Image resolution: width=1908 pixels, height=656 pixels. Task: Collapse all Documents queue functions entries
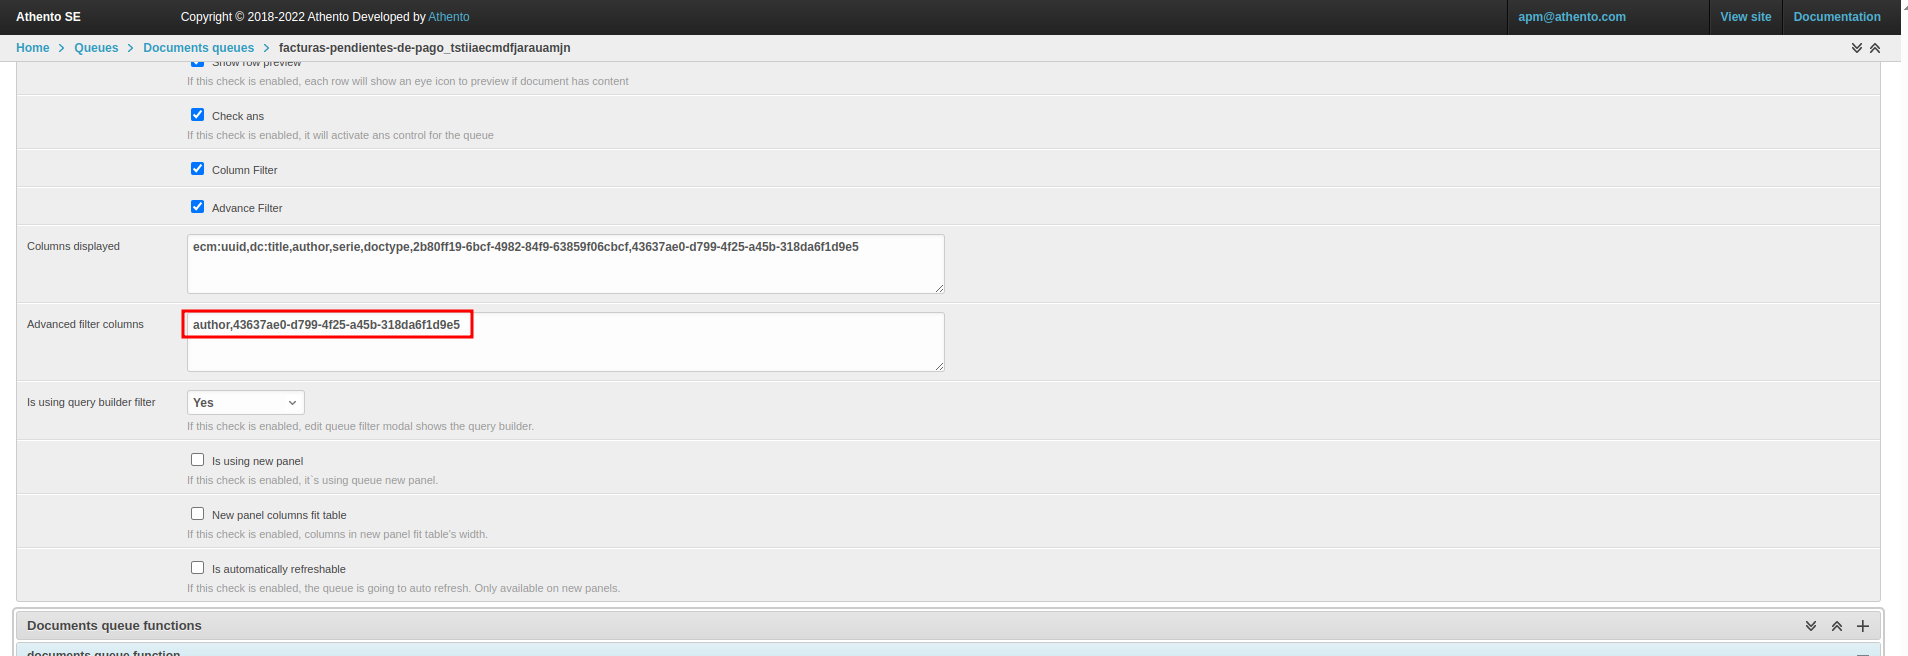(1837, 626)
